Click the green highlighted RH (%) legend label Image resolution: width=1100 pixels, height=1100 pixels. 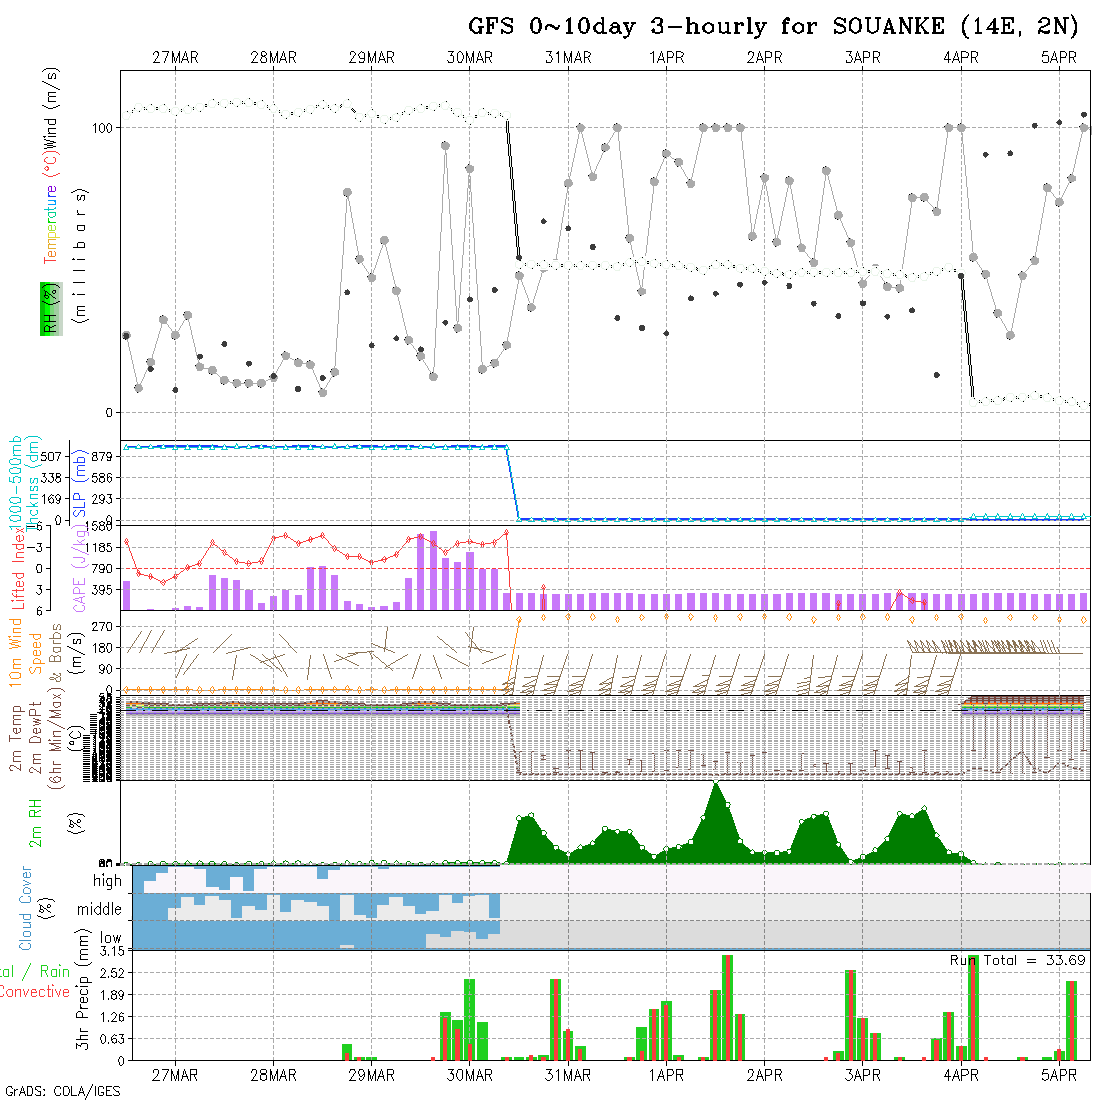pyautogui.click(x=48, y=308)
